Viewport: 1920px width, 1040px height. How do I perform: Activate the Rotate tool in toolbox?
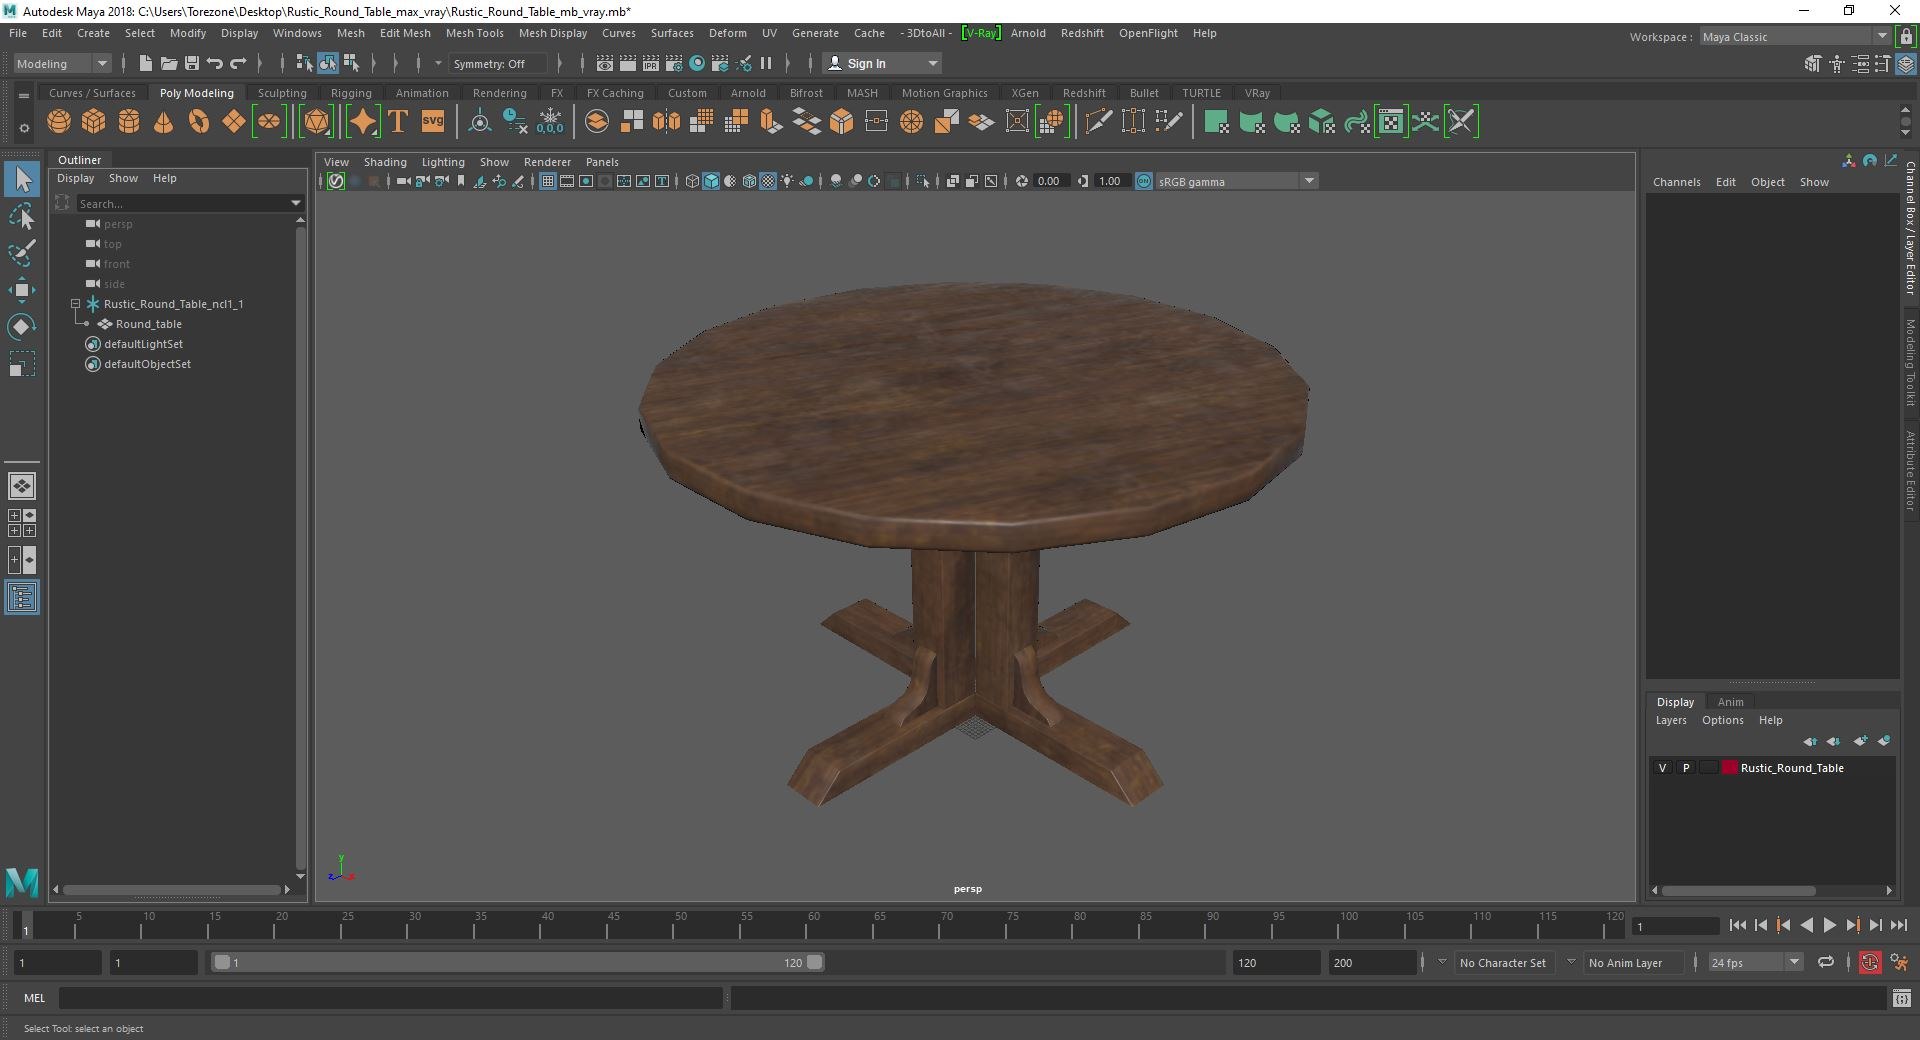22,327
